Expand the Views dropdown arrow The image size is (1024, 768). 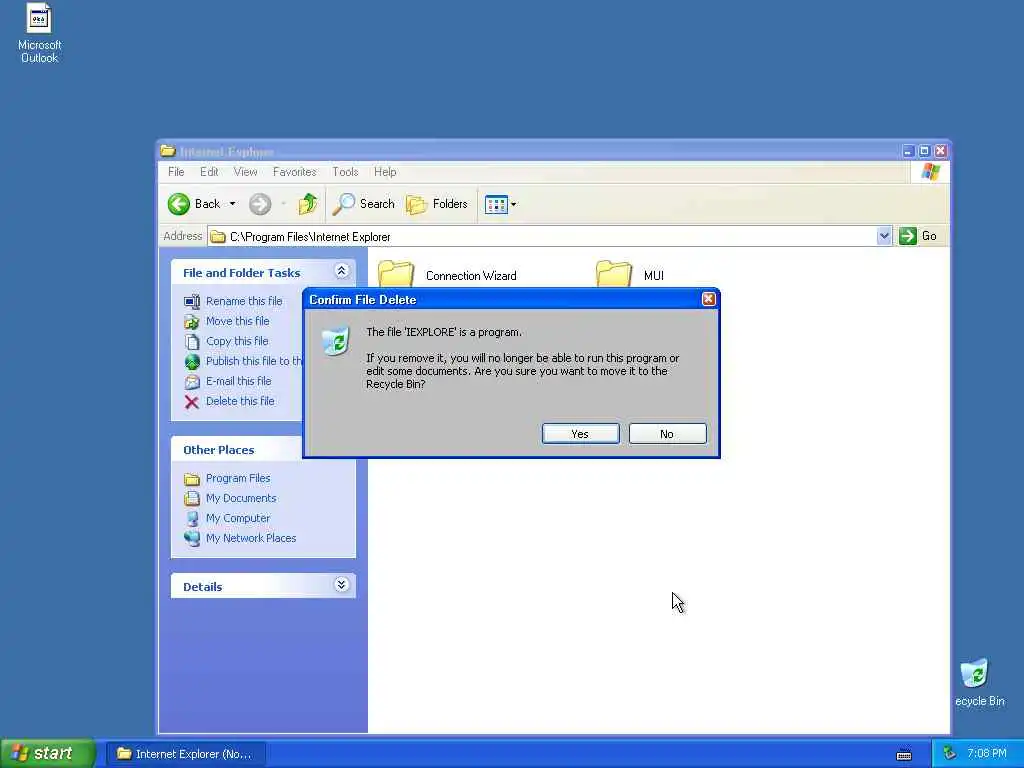(x=513, y=204)
